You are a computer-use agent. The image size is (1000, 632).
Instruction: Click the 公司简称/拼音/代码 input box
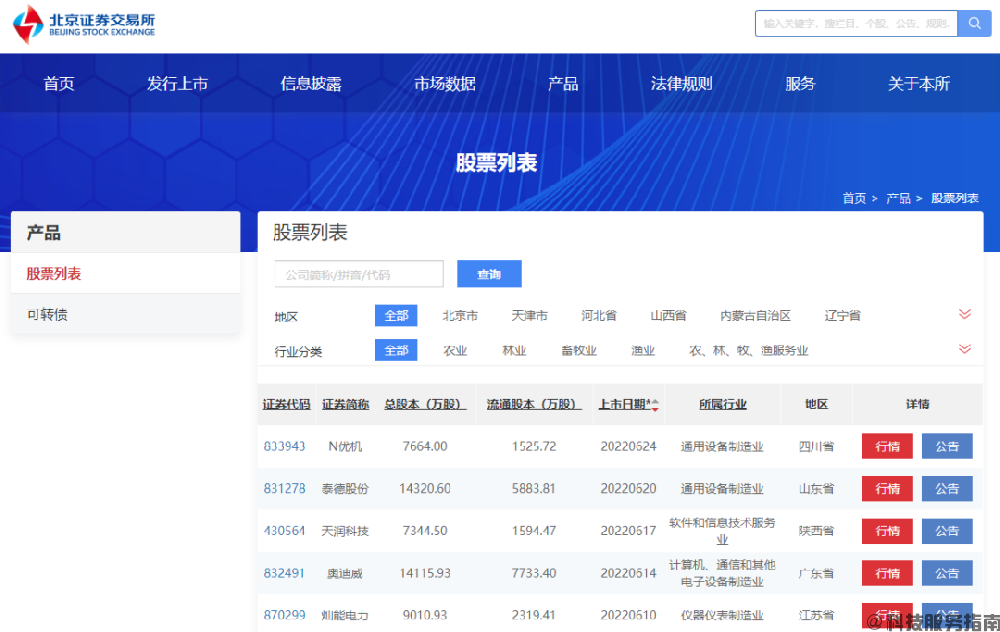[359, 274]
